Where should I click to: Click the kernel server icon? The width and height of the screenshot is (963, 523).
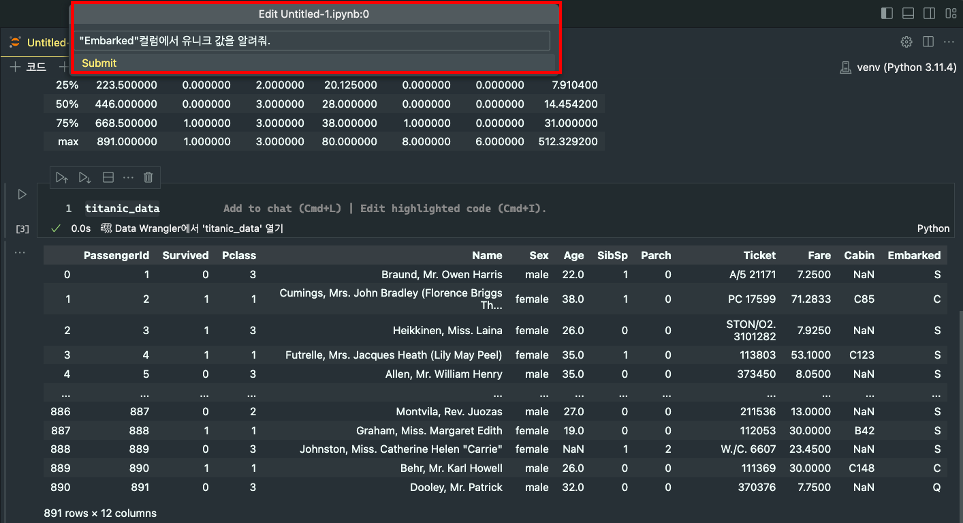[845, 68]
